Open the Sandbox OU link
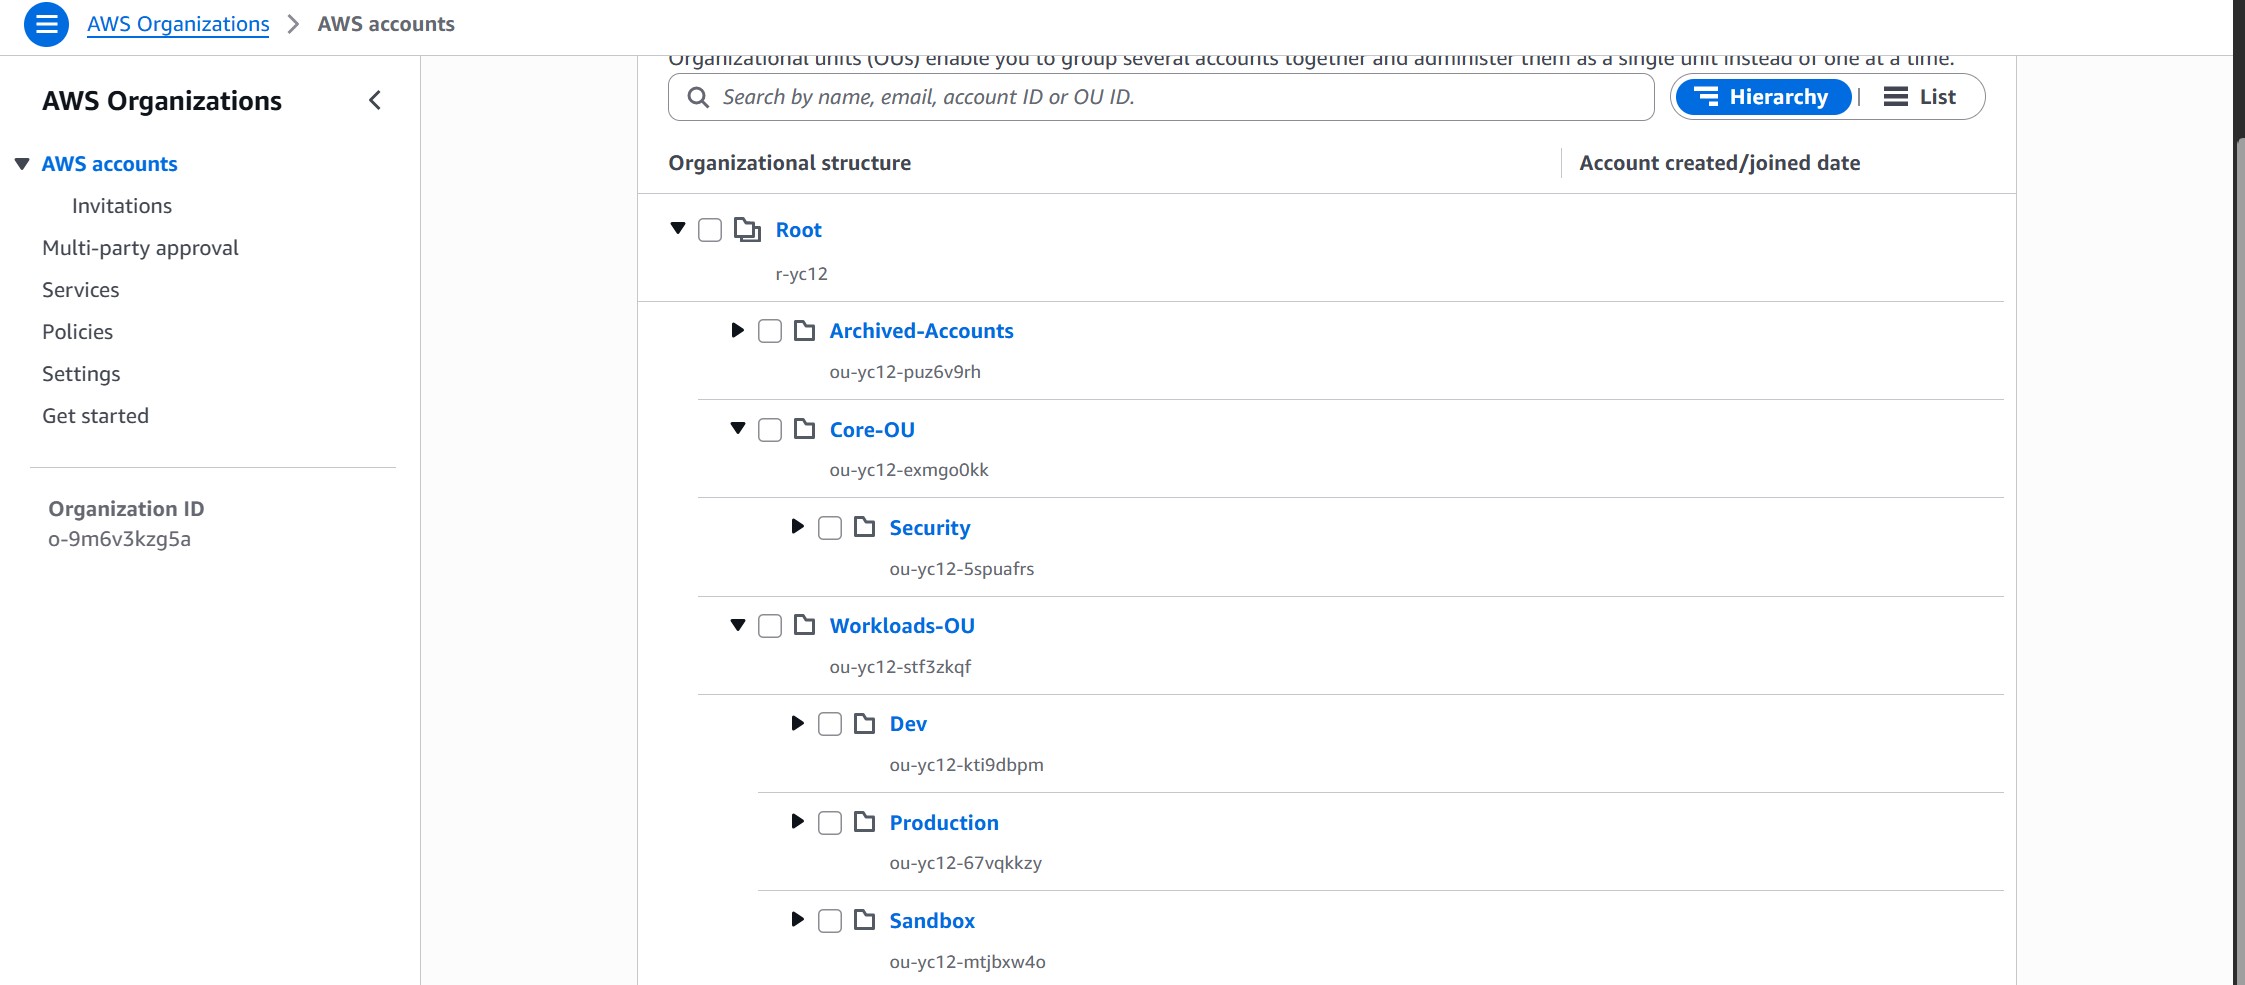The width and height of the screenshot is (2245, 985). (x=932, y=921)
